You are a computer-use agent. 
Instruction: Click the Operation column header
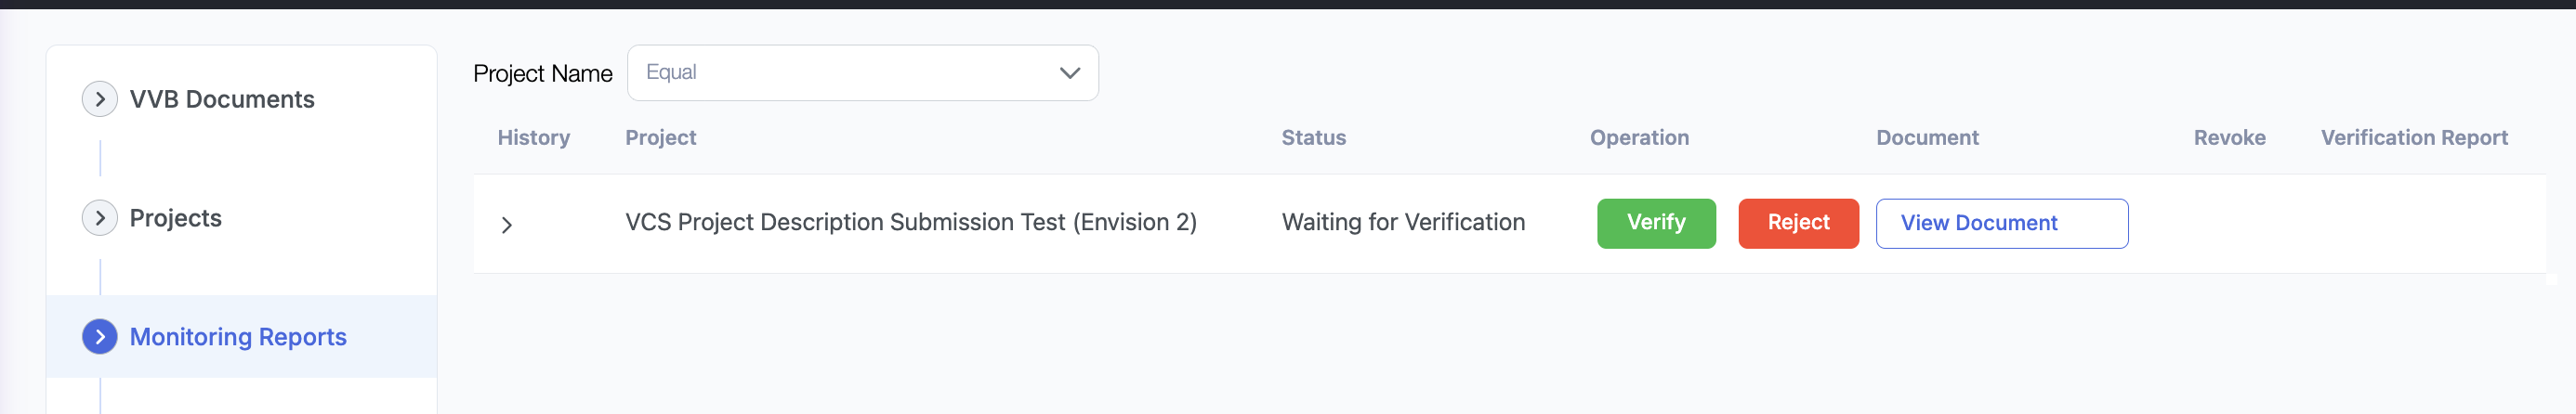(x=1638, y=138)
